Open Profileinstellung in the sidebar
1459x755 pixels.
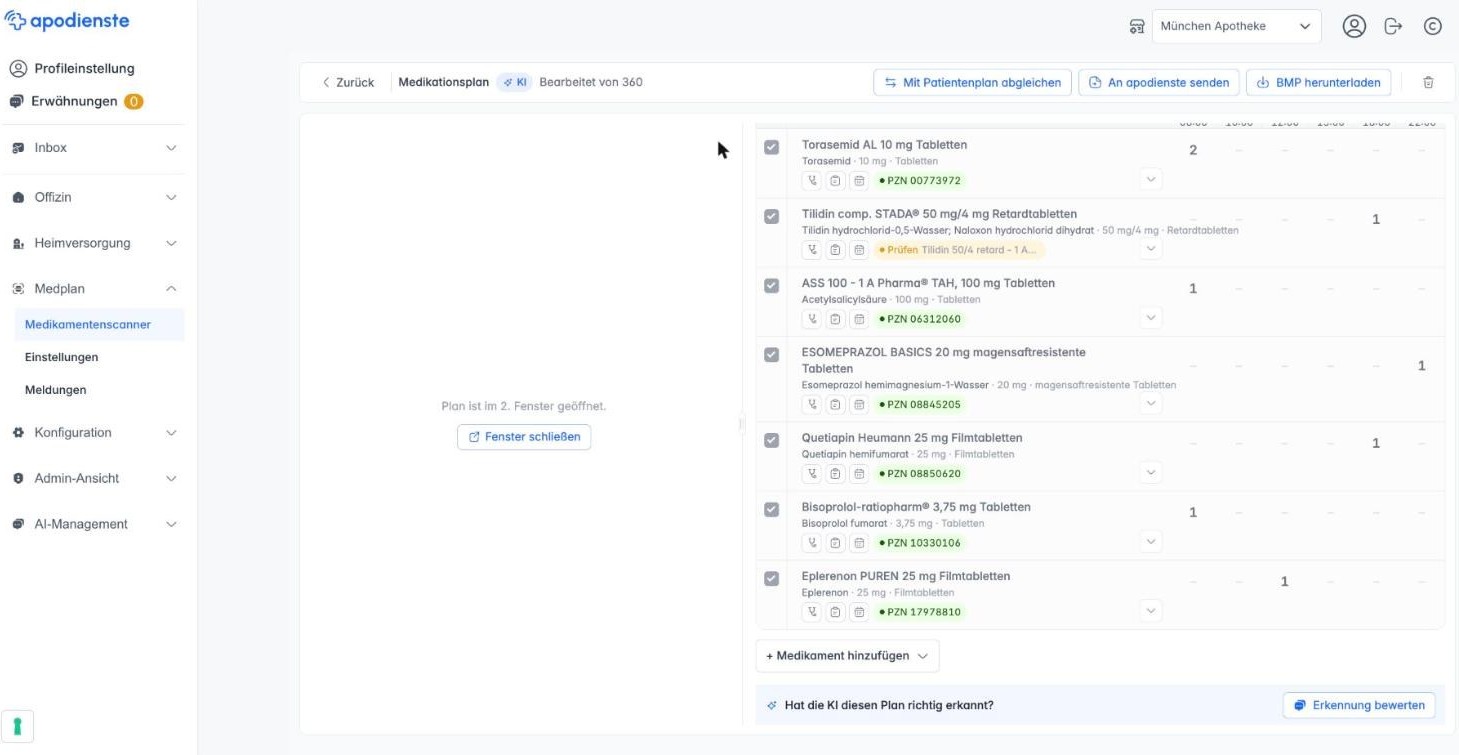[71, 69]
